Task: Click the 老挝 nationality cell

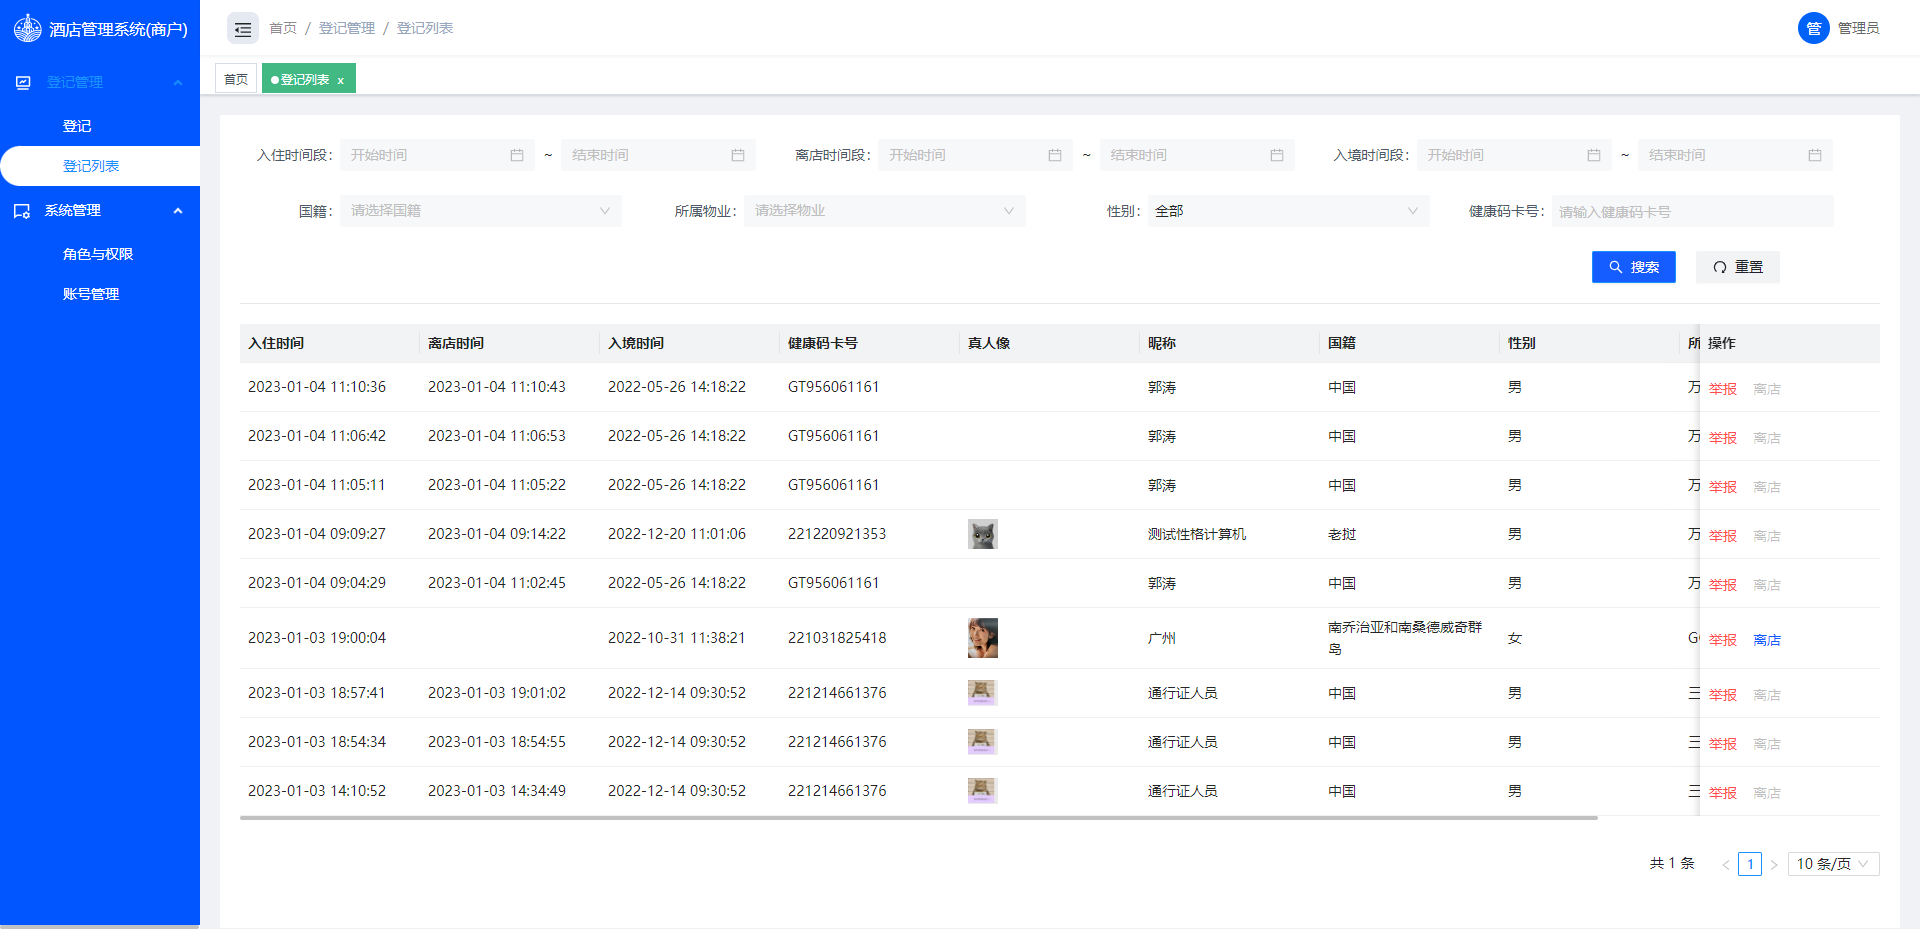Action: tap(1342, 534)
